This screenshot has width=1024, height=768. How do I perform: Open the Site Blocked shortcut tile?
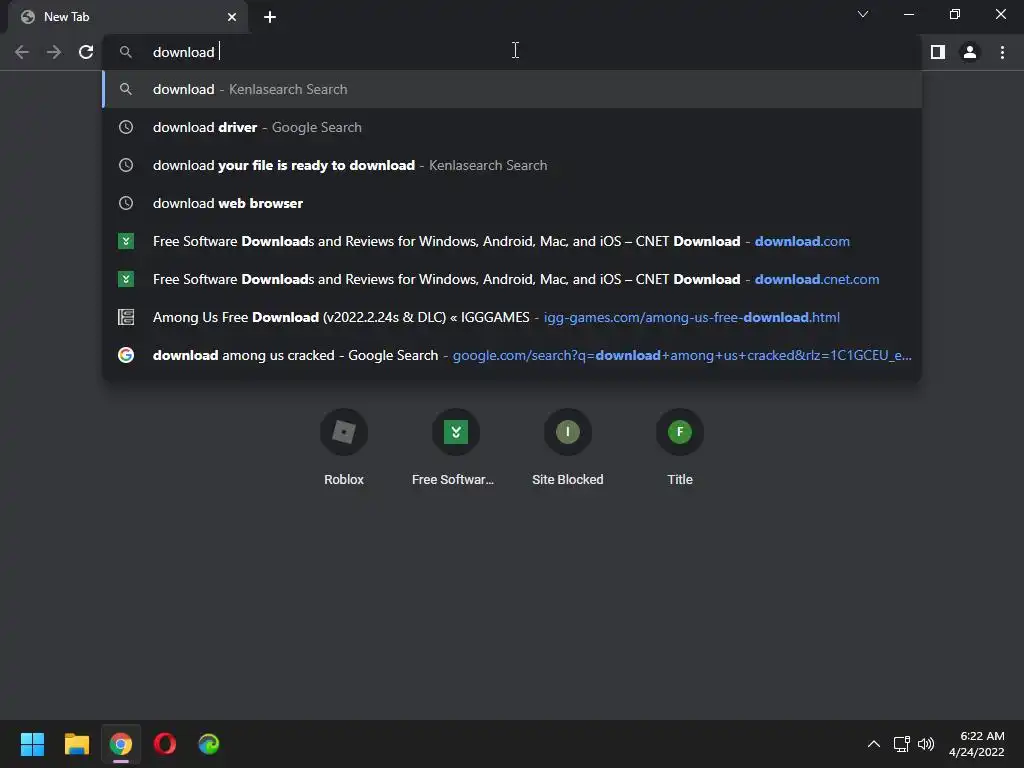tap(568, 447)
